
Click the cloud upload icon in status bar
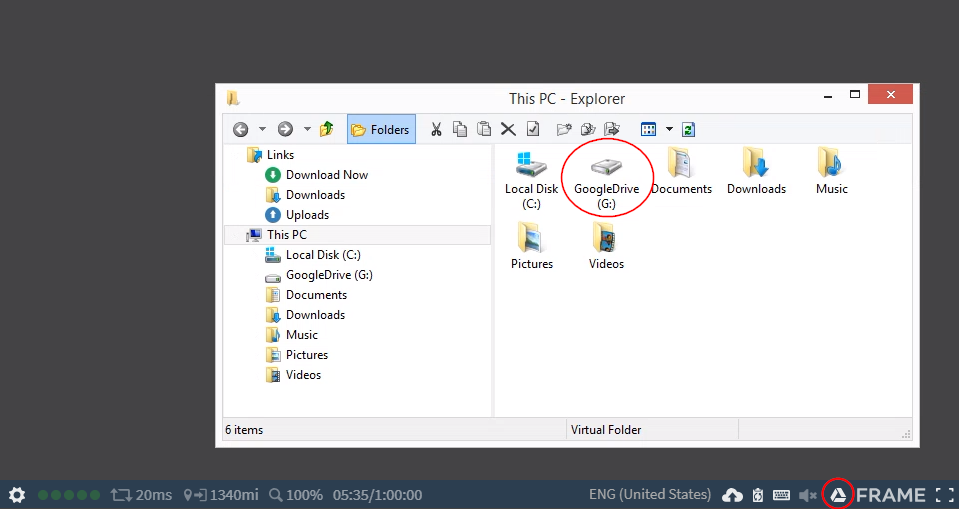(732, 495)
